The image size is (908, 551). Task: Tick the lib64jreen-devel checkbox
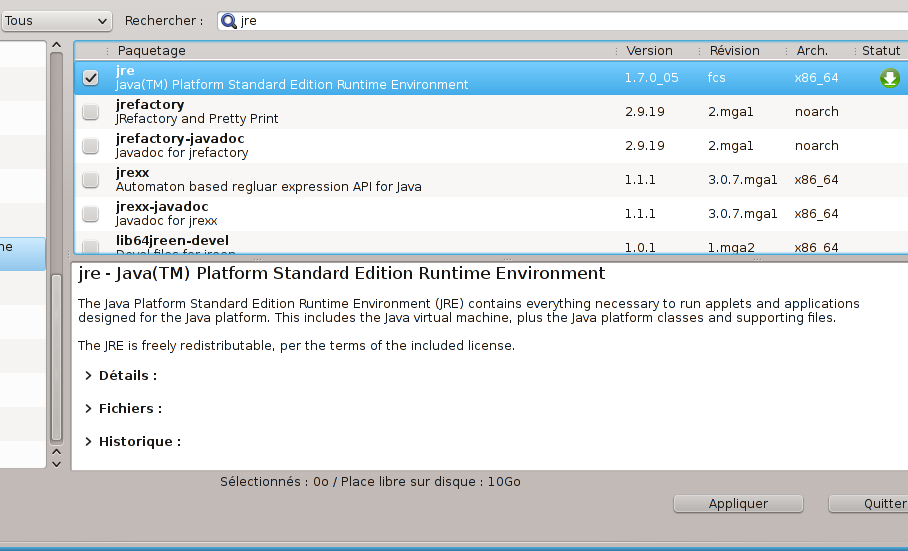90,247
